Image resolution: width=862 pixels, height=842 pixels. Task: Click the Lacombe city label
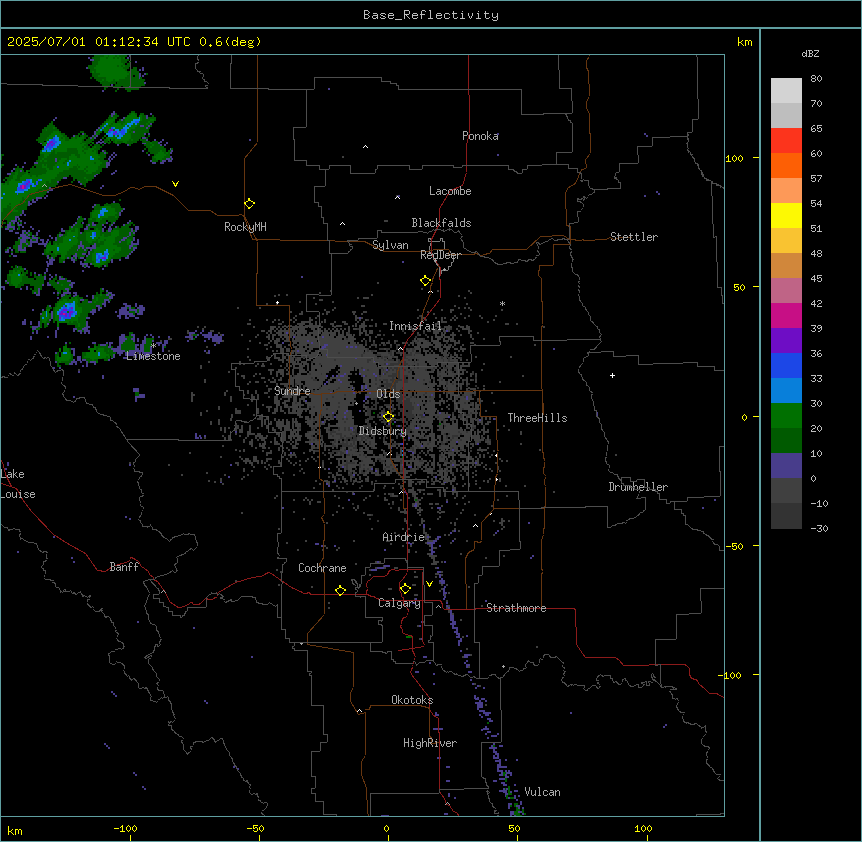(x=450, y=191)
